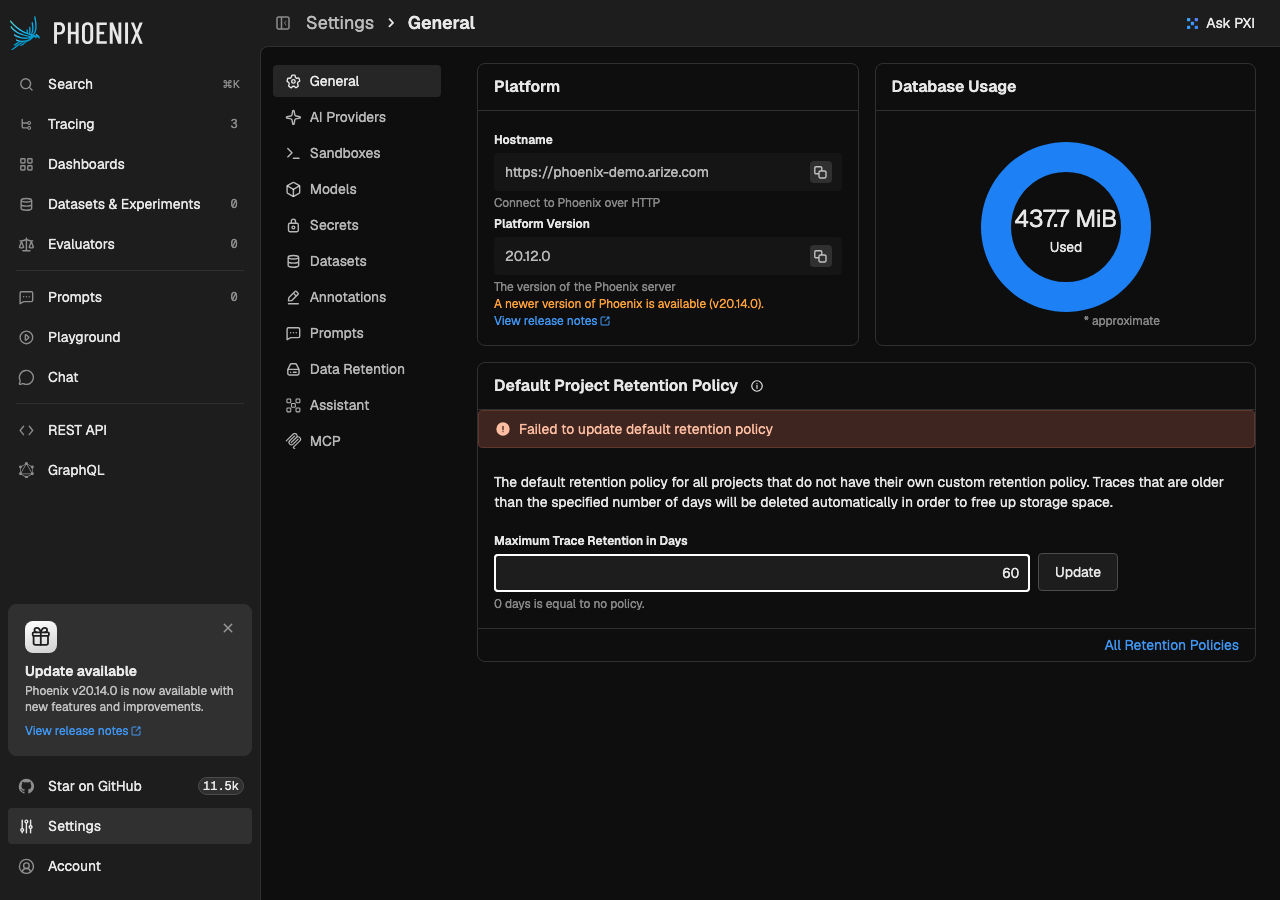
Task: Dismiss the Update available notice
Action: pos(228,628)
